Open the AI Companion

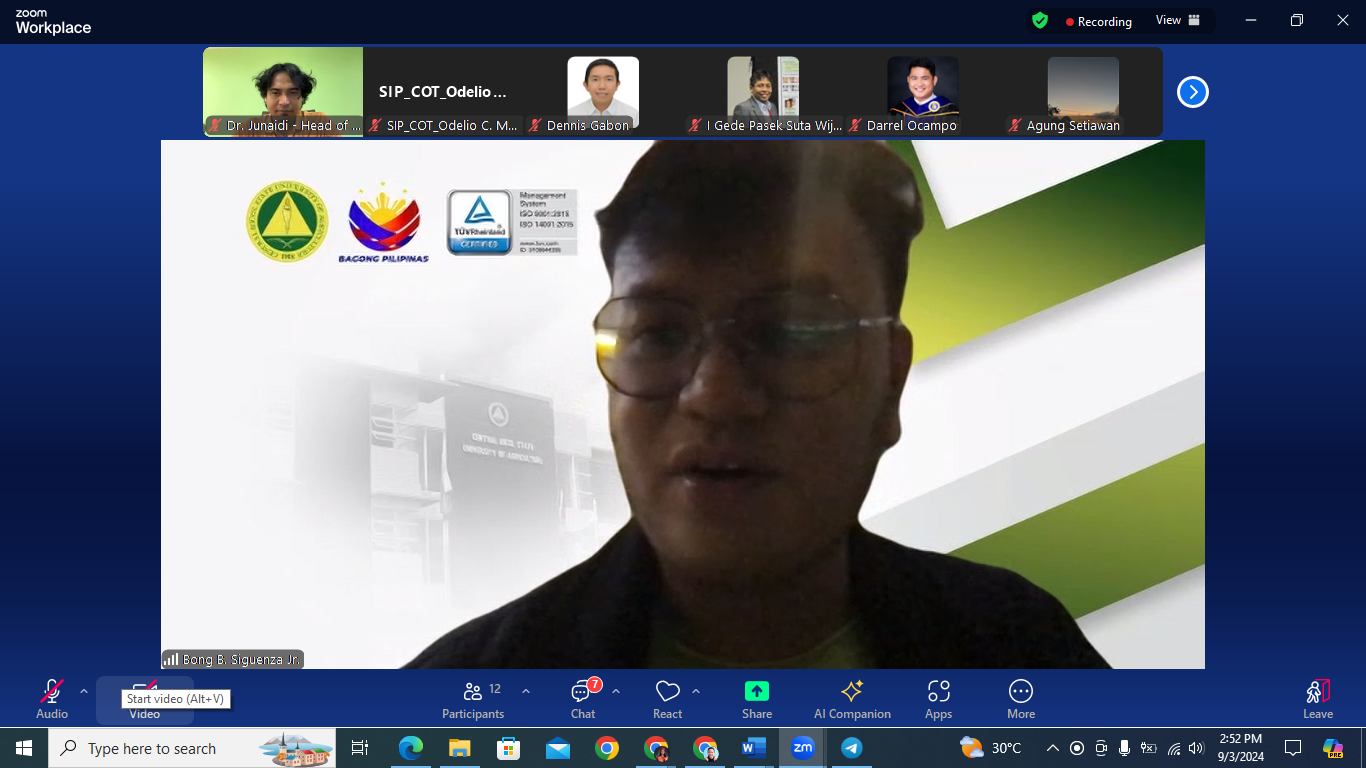click(852, 699)
